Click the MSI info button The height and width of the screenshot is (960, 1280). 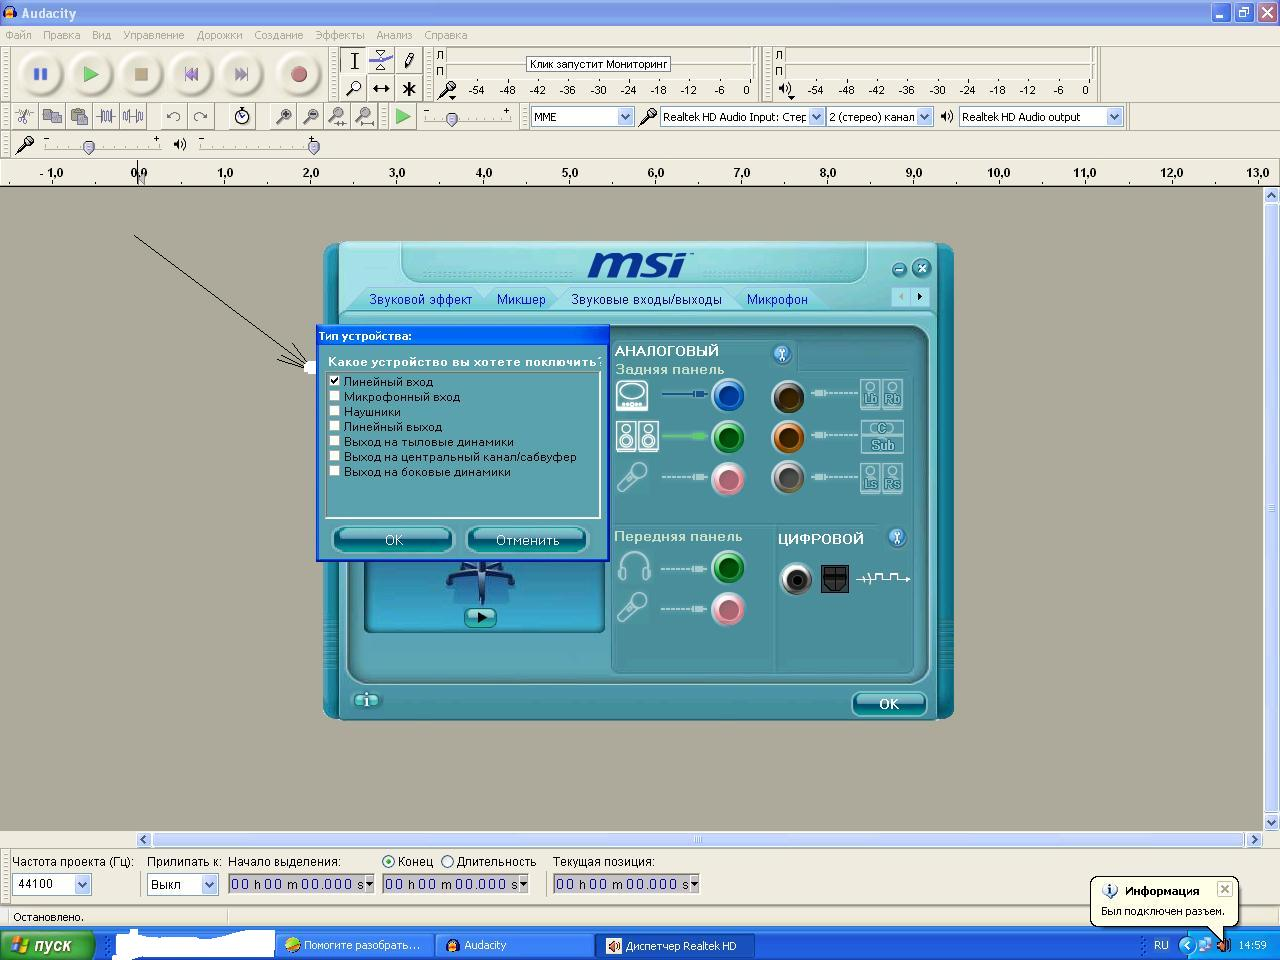click(366, 700)
